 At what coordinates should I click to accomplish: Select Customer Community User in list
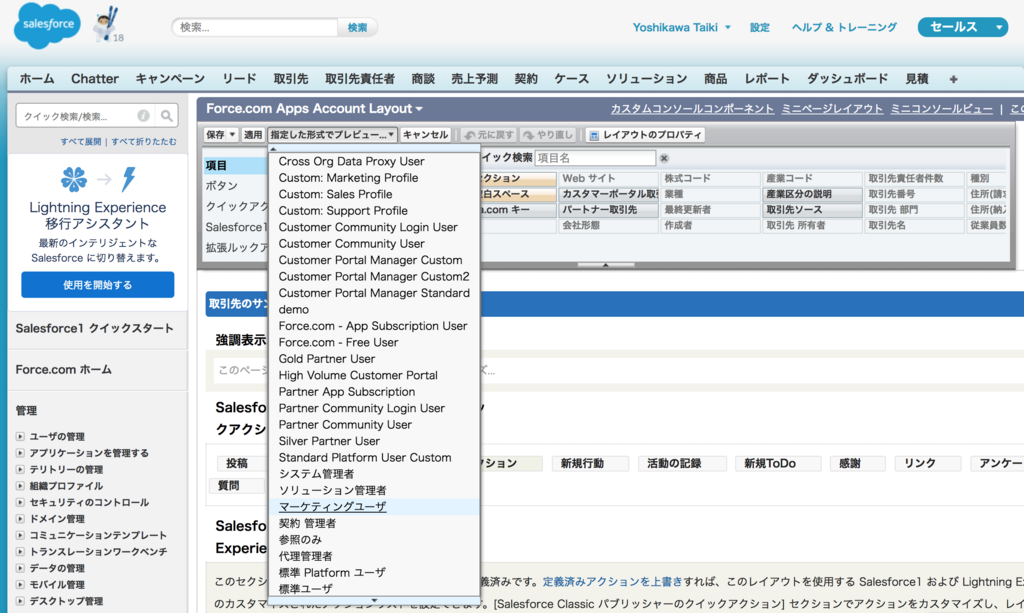[x=351, y=244]
